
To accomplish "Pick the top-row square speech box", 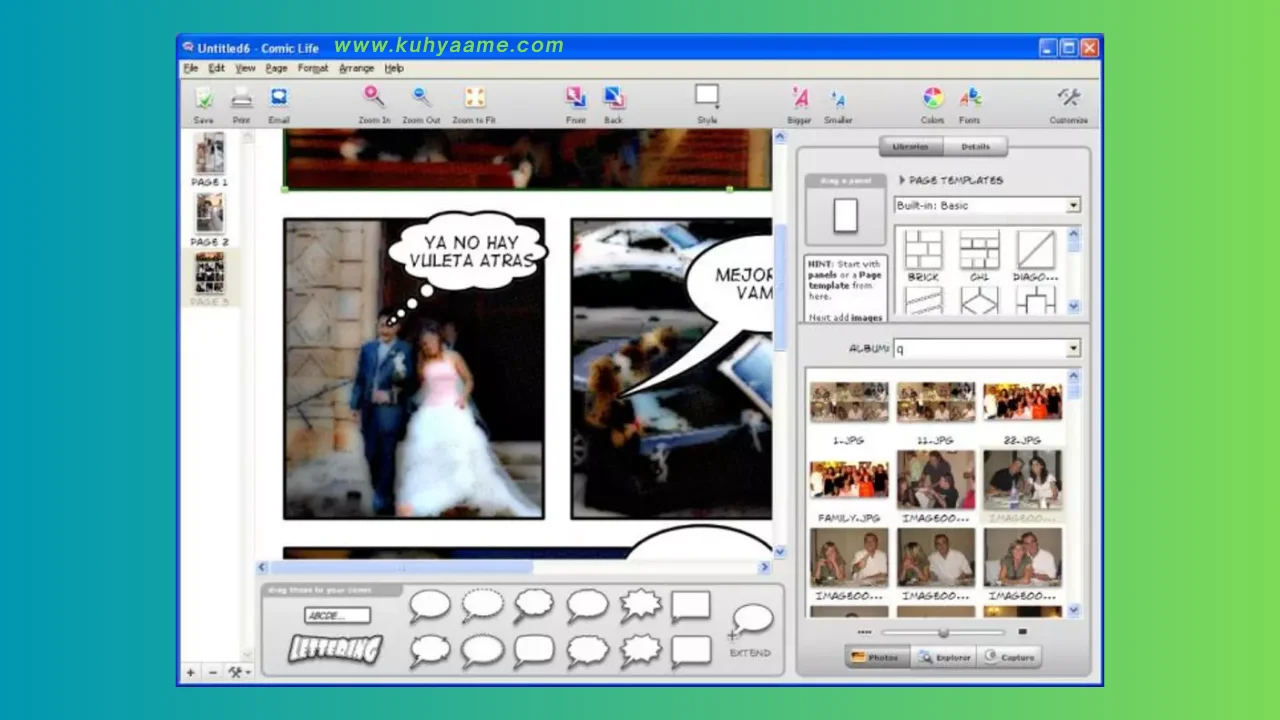I will coord(691,606).
